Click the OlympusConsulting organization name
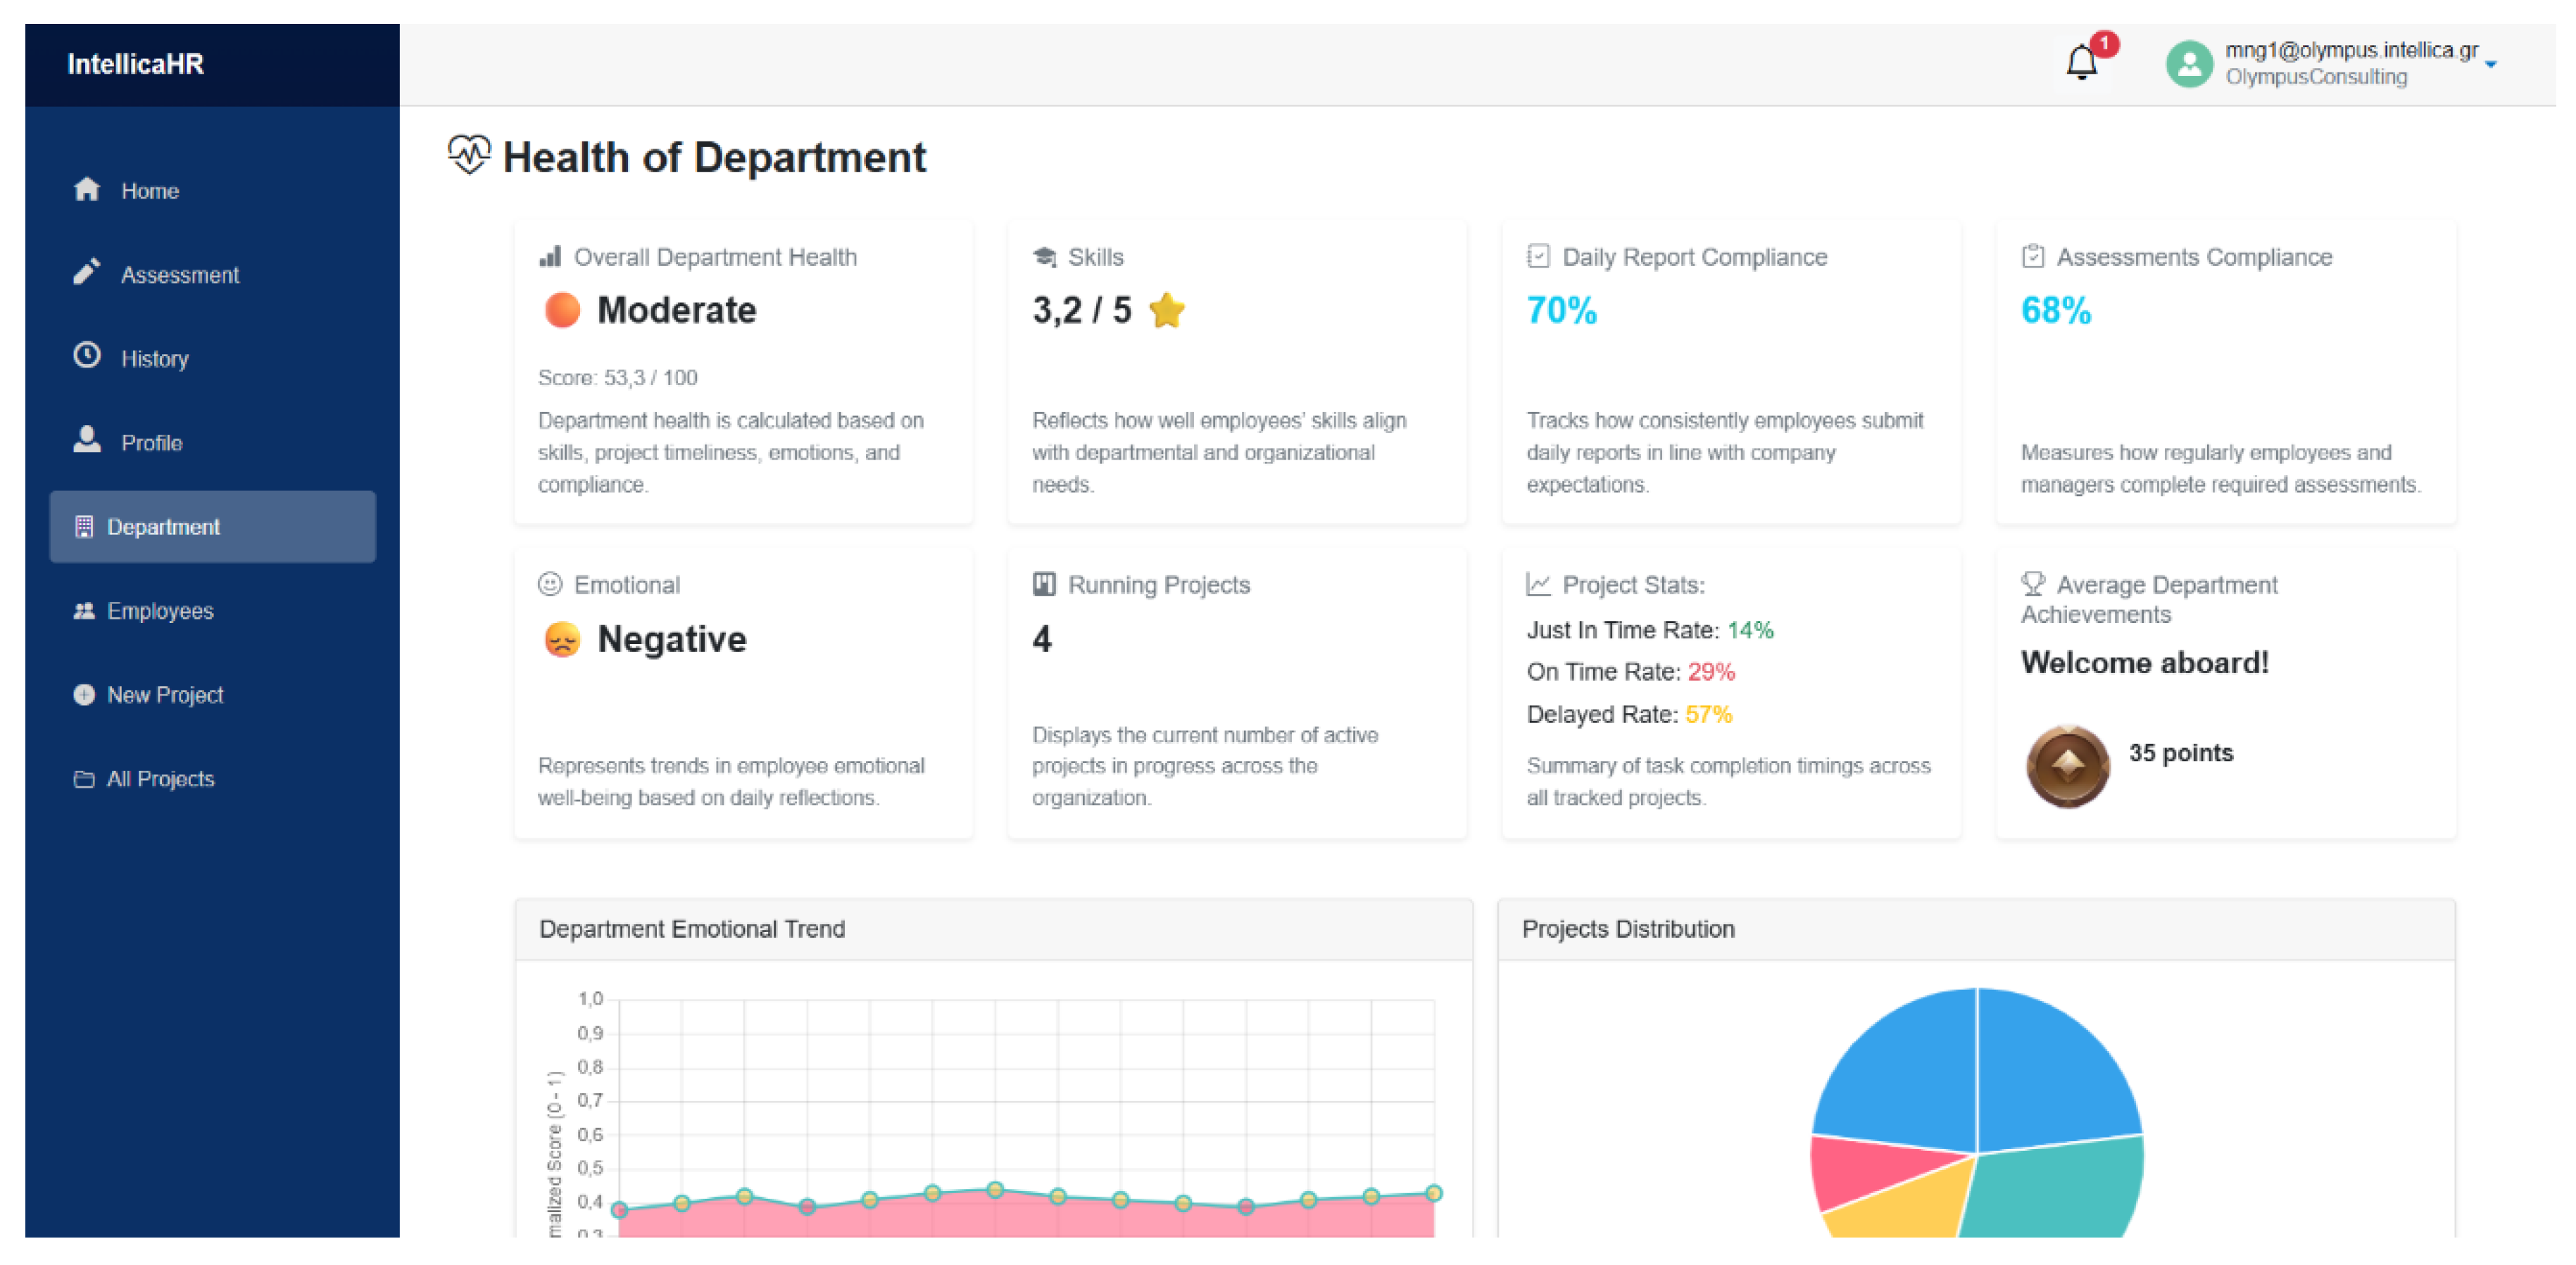 coord(2316,77)
